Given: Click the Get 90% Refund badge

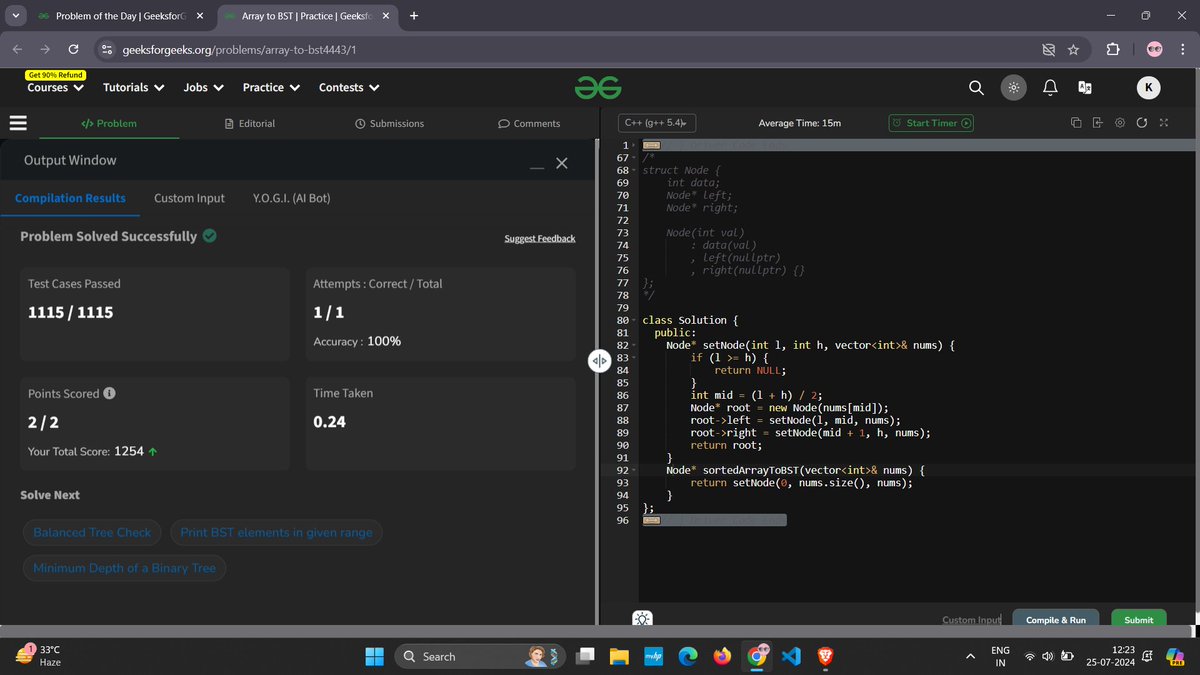Looking at the screenshot, I should [56, 75].
